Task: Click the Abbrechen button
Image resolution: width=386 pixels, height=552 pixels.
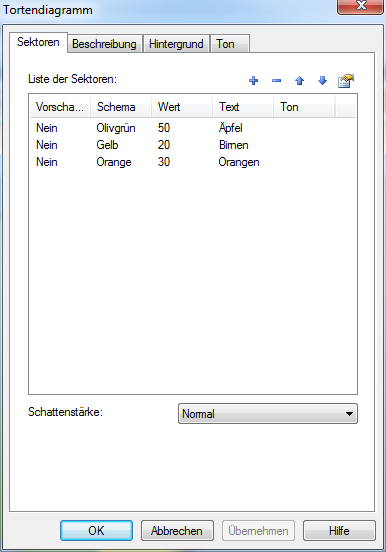Action: (177, 531)
